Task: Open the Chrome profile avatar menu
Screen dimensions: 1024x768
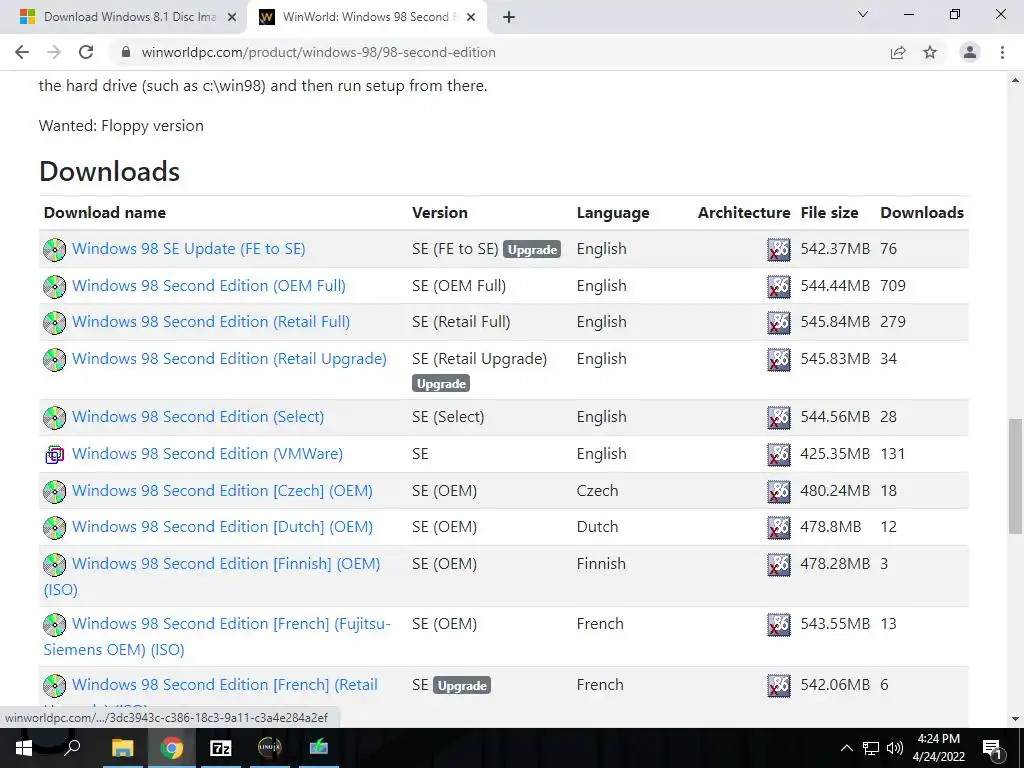Action: tap(970, 52)
